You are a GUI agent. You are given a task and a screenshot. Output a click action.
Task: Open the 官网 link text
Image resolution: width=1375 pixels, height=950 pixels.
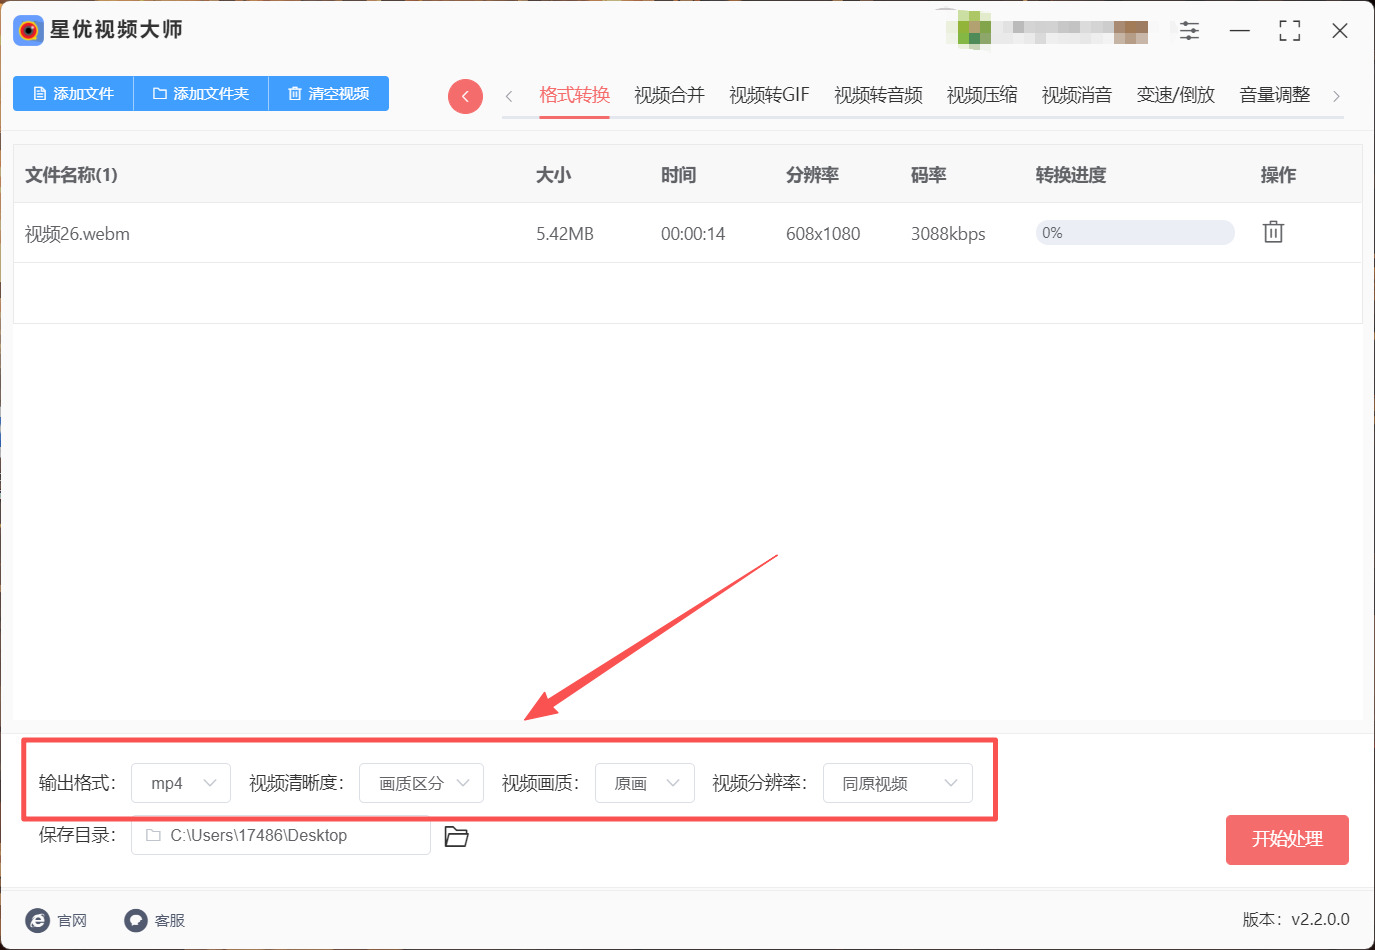(72, 920)
